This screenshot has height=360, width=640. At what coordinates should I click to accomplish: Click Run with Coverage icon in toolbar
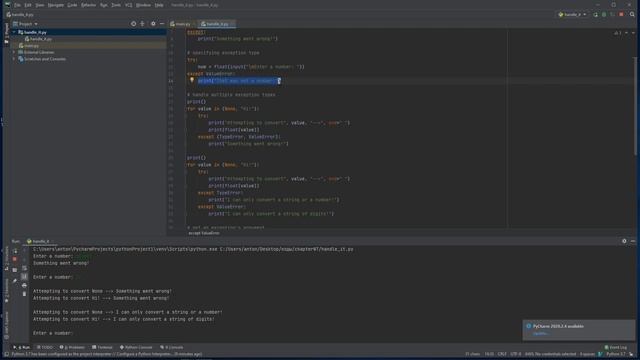click(x=612, y=15)
